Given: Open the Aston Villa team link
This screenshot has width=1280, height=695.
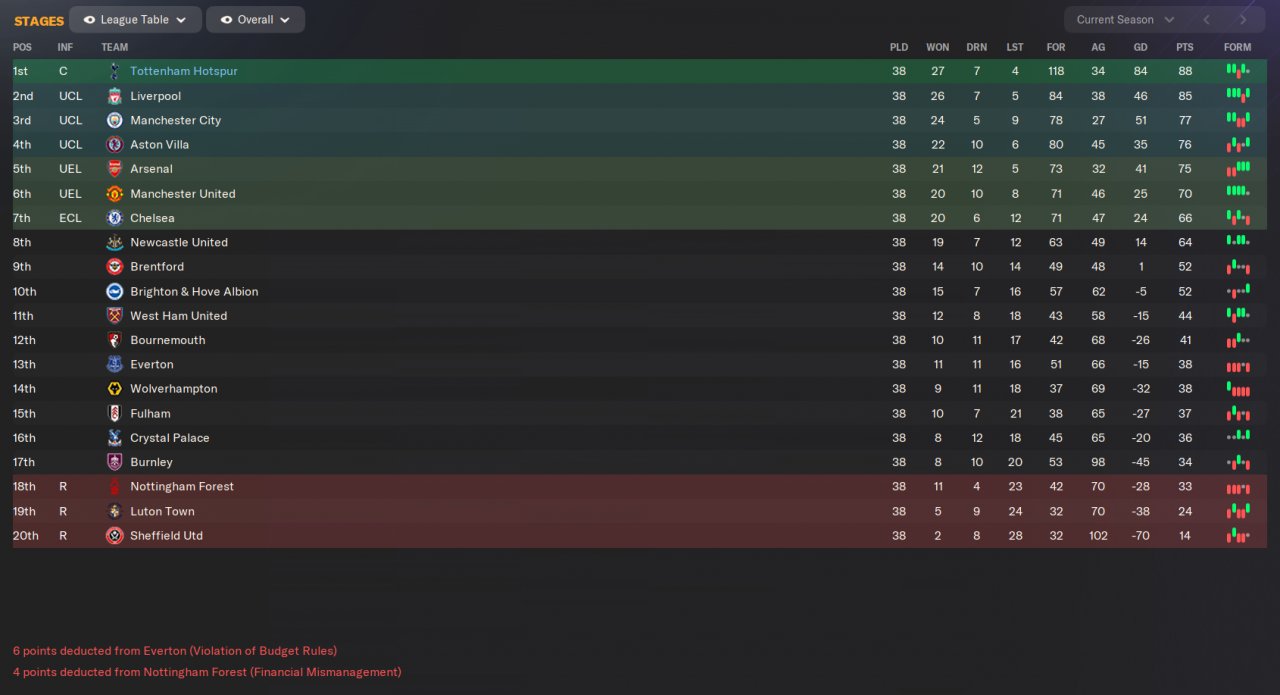Looking at the screenshot, I should pyautogui.click(x=159, y=145).
